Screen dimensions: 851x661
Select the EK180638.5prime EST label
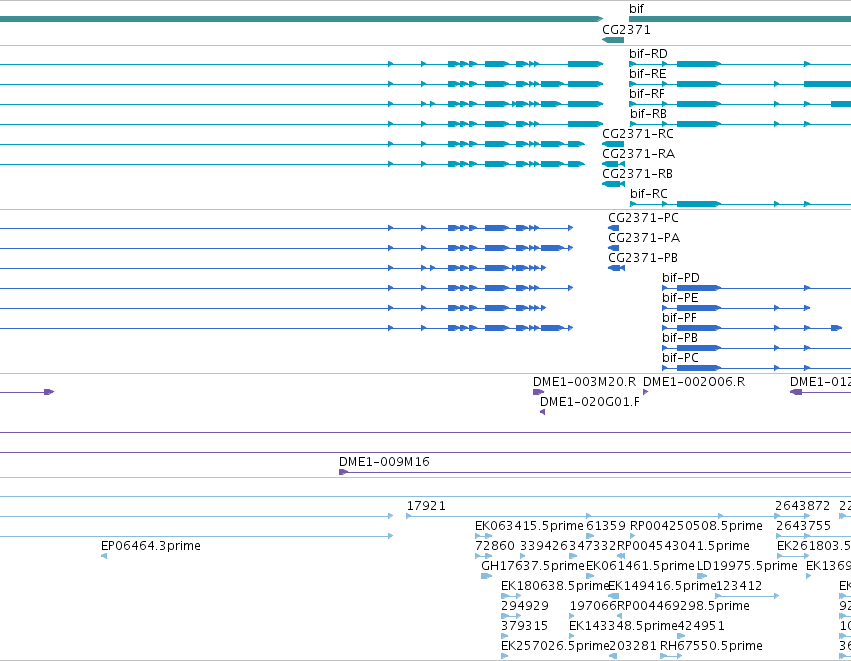coord(555,586)
